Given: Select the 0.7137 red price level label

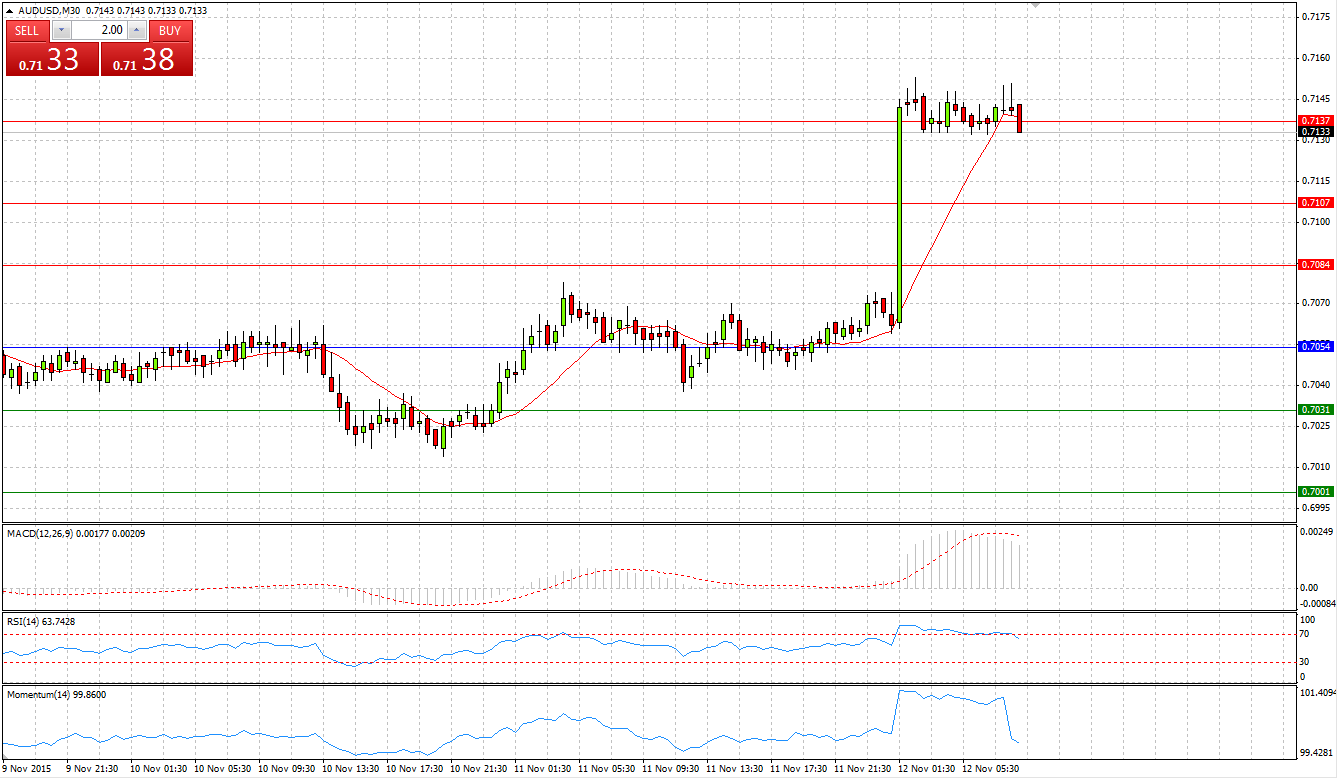Looking at the screenshot, I should pyautogui.click(x=1315, y=120).
